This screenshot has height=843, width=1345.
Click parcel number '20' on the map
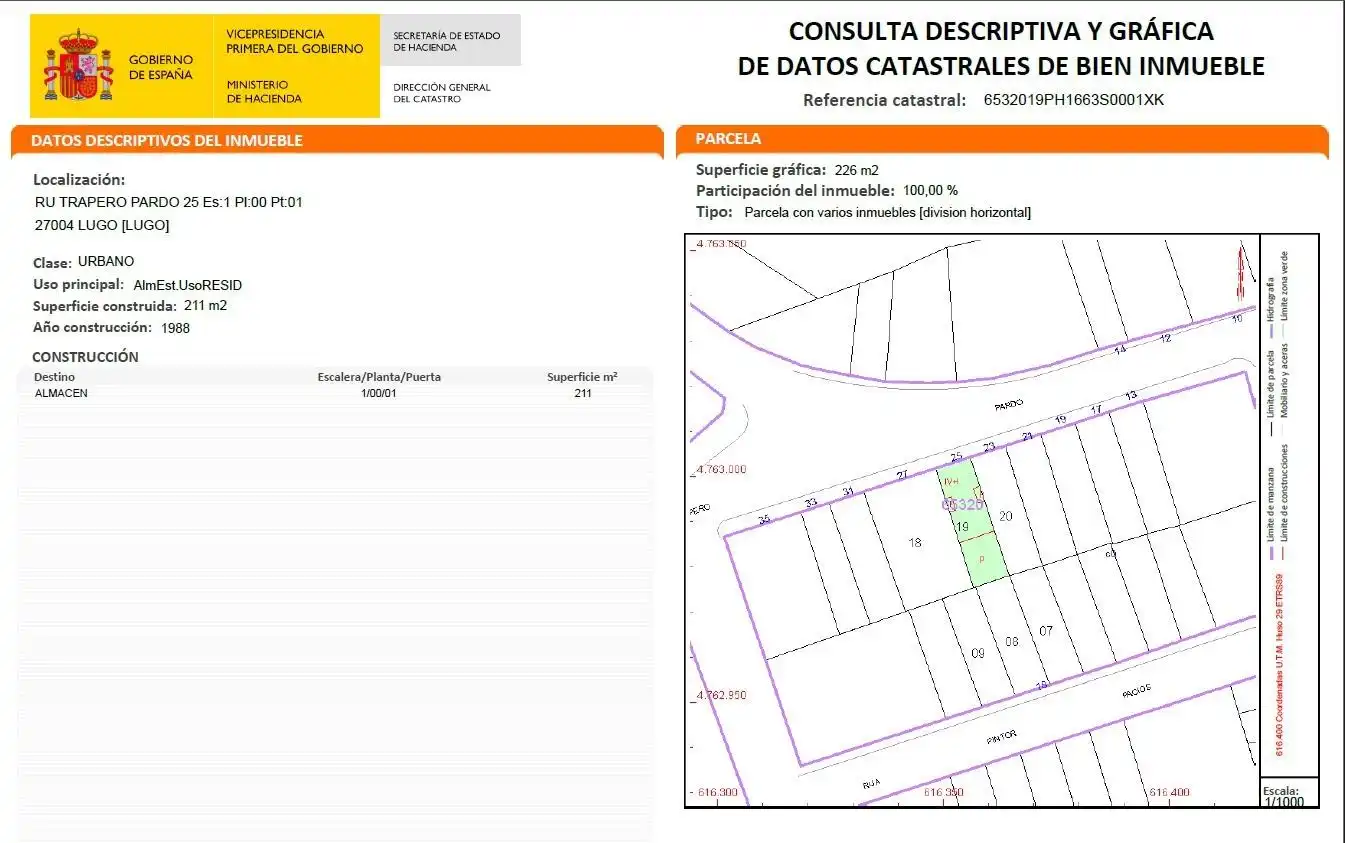tap(1006, 516)
